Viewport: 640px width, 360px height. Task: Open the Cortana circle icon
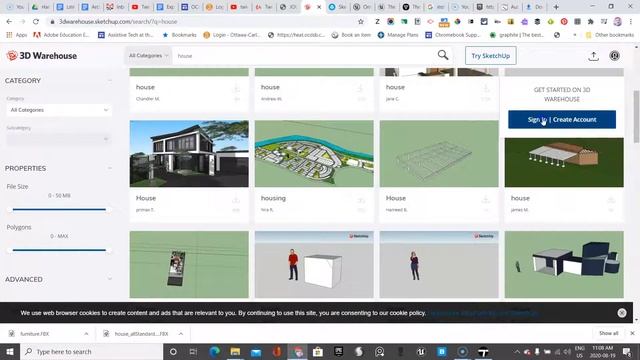point(173,351)
